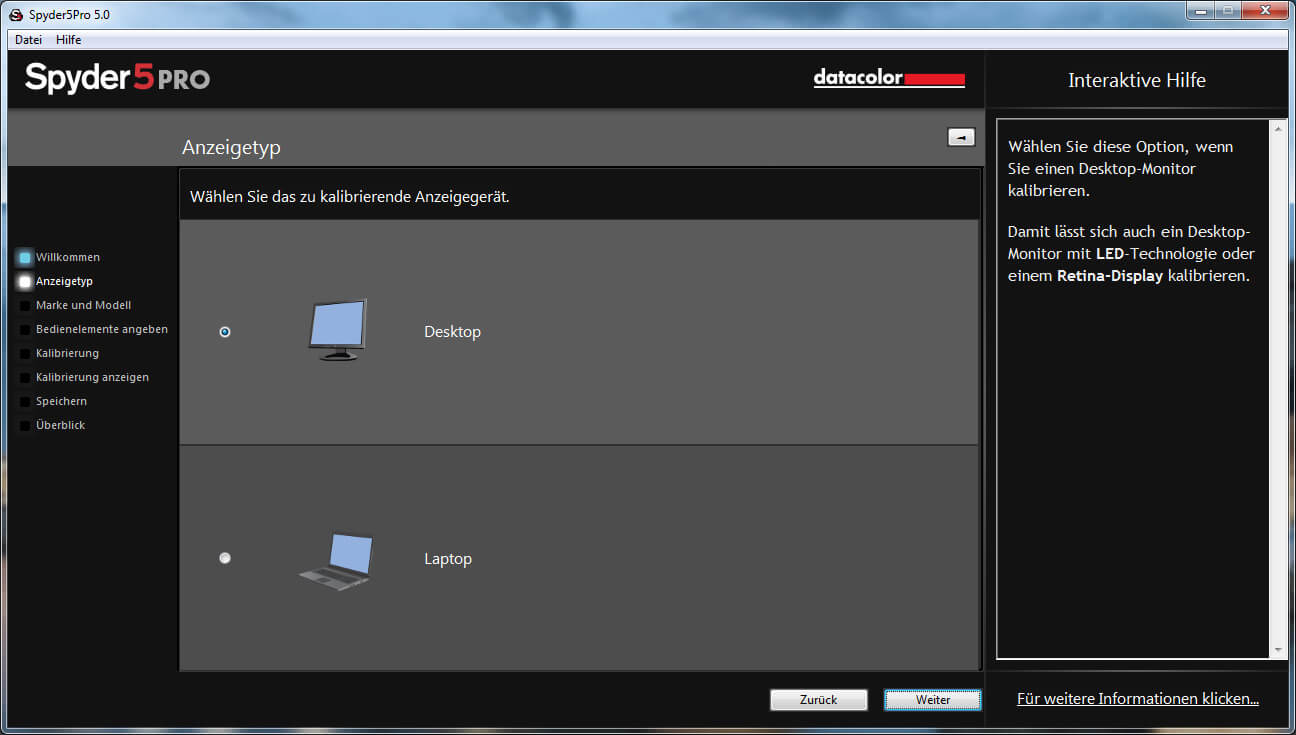The height and width of the screenshot is (735, 1296).
Task: Click the Spyder5PRO logo in header
Action: [117, 78]
